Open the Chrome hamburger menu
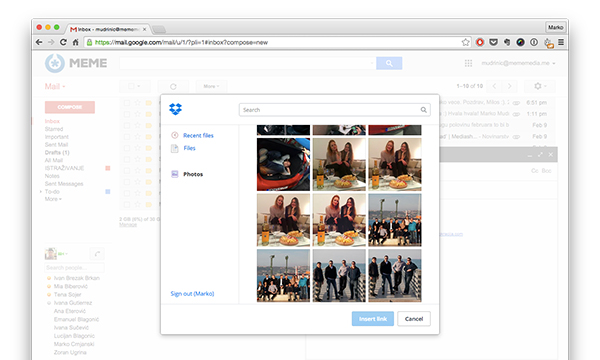600x360 pixels. [561, 42]
